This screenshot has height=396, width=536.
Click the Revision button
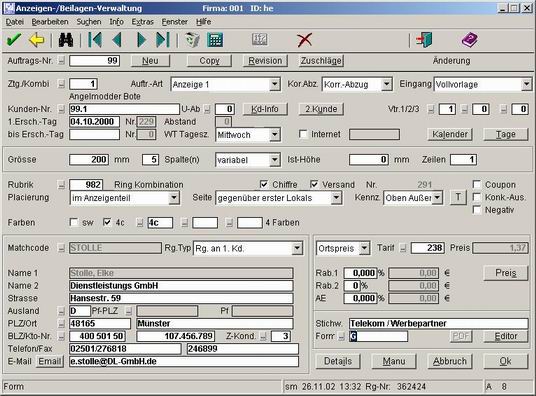pos(265,61)
